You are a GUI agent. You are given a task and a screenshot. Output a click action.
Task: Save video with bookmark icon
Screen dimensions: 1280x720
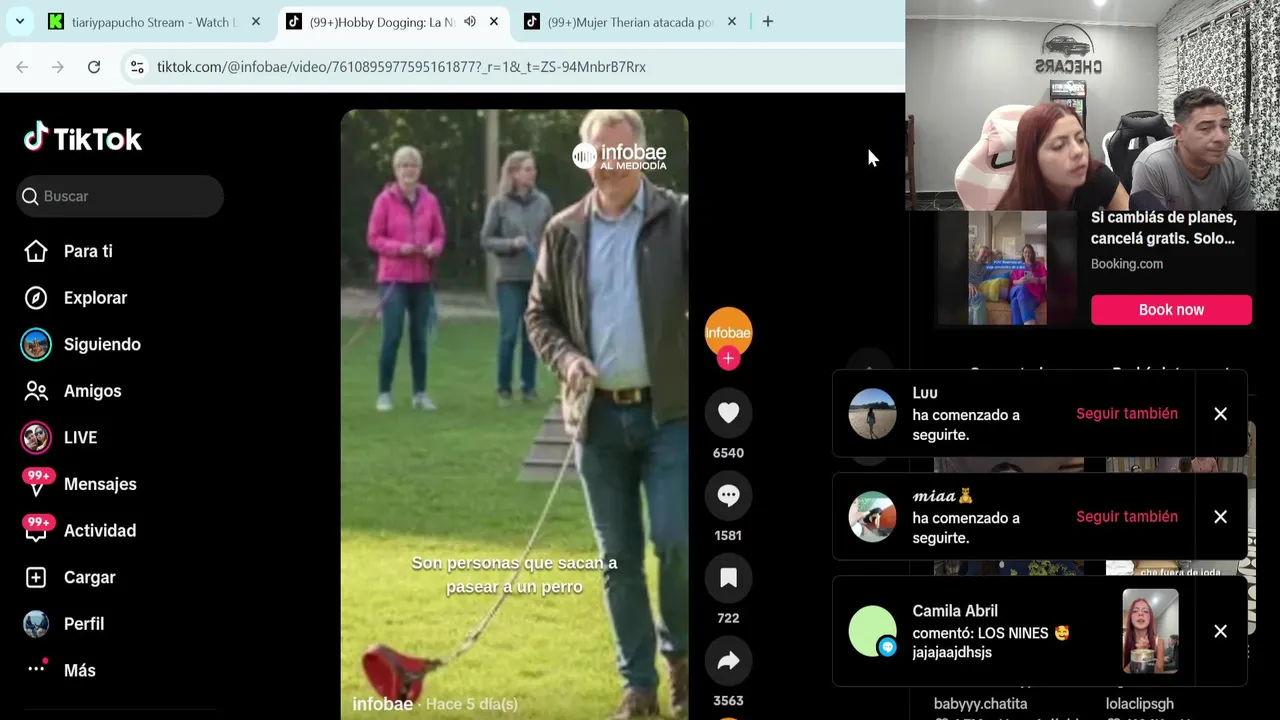coord(728,578)
